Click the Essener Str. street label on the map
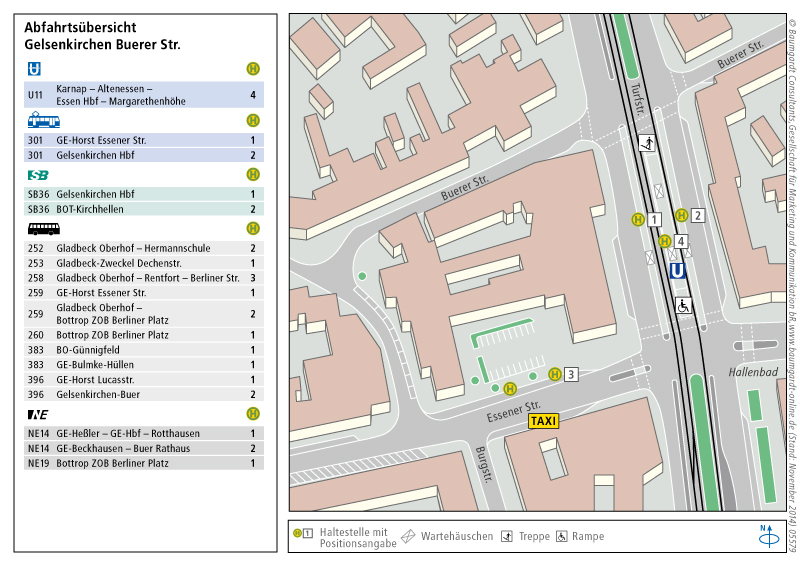 click(x=513, y=411)
